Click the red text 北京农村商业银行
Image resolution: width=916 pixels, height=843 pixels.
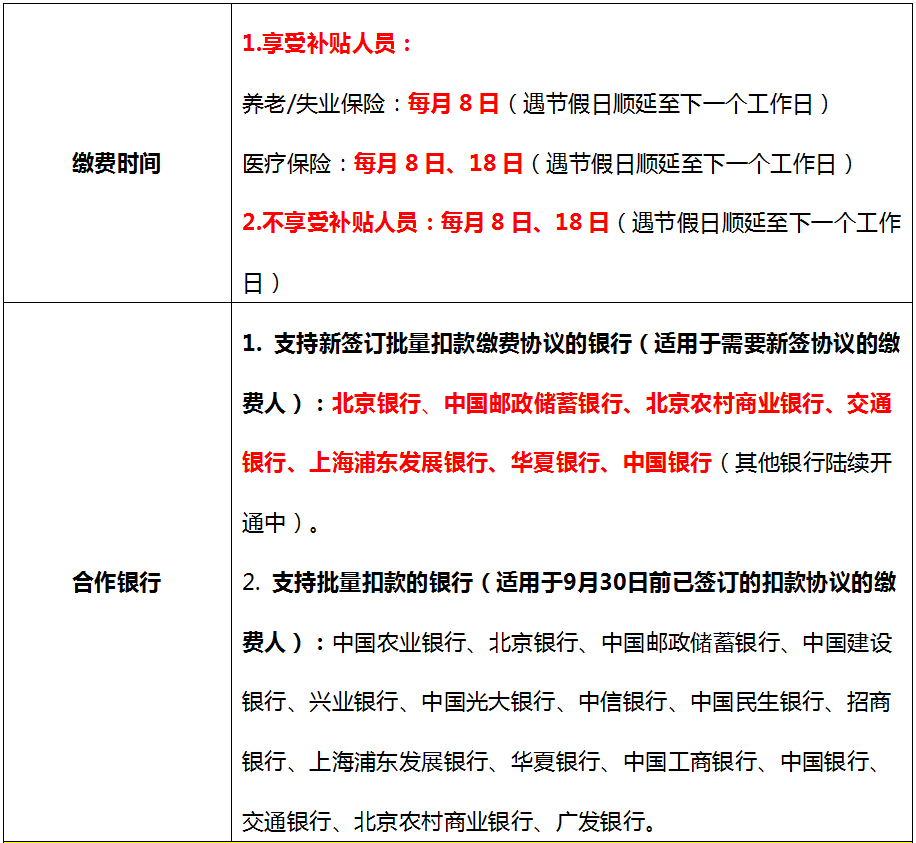[x=735, y=404]
